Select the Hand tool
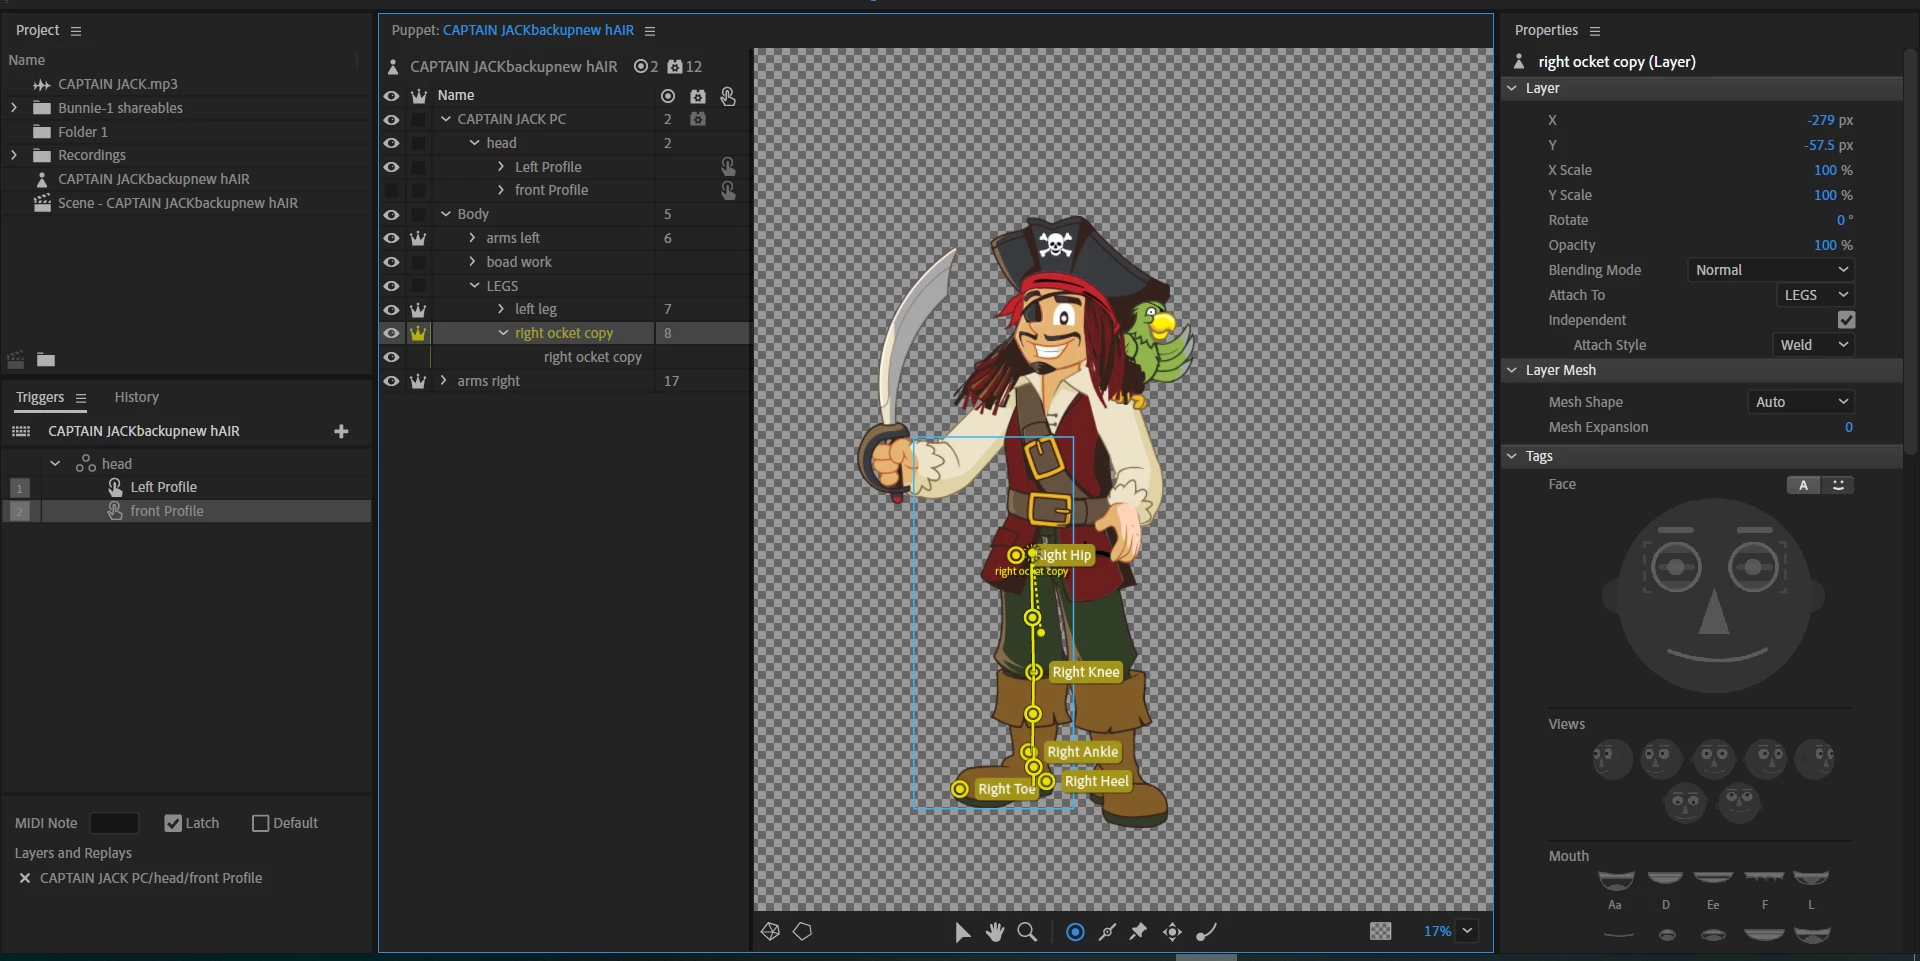This screenshot has height=961, width=1920. pos(994,932)
